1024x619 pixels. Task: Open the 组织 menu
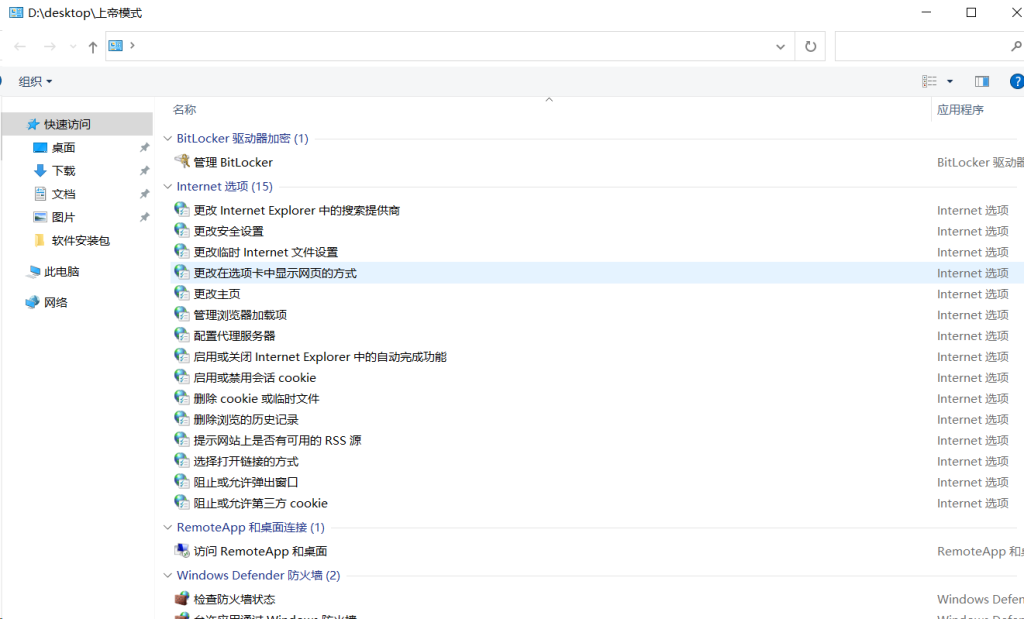click(x=36, y=81)
